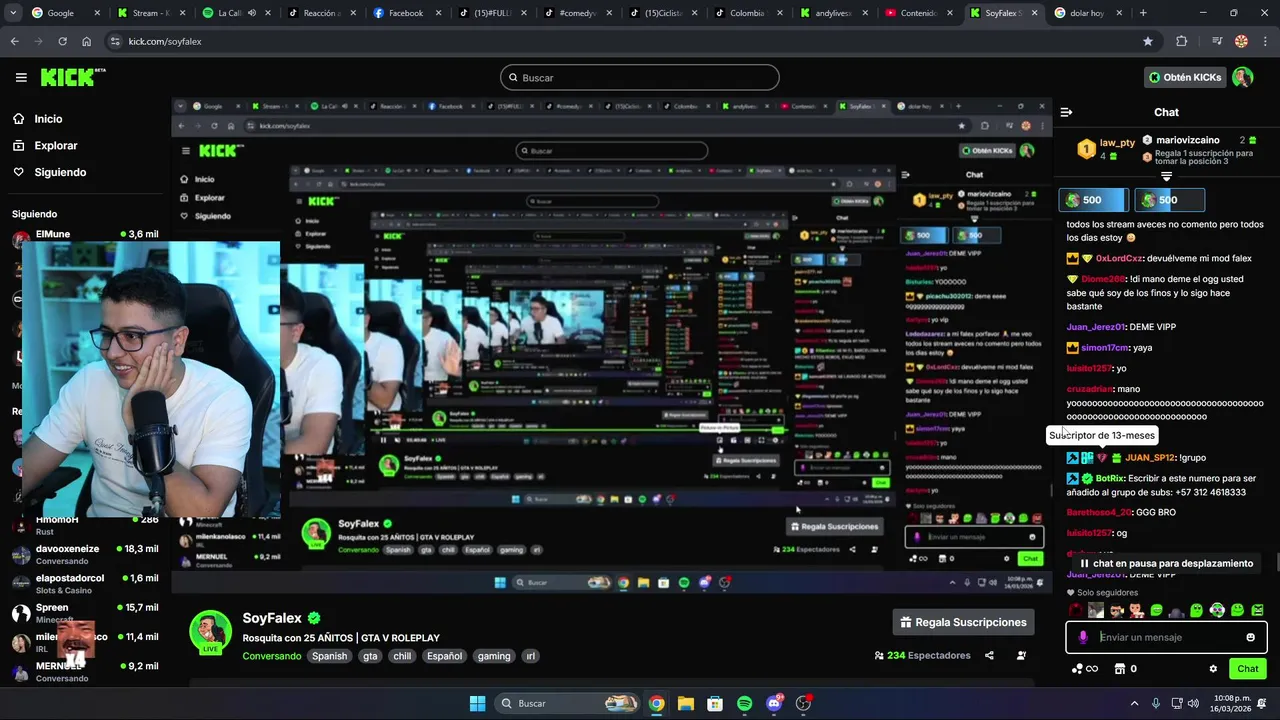1280x720 pixels.
Task: Switch to the Colombia browser tab
Action: pyautogui.click(x=748, y=13)
